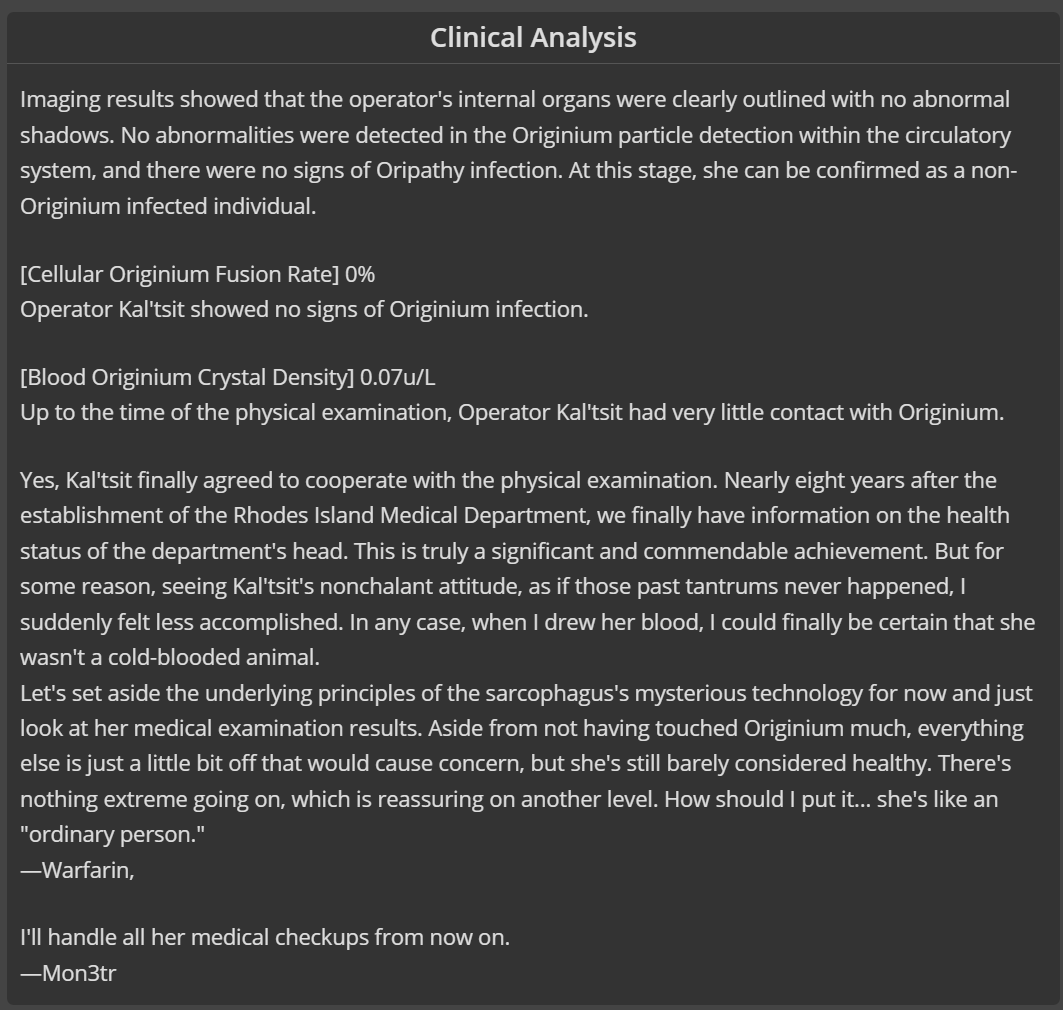The image size is (1063, 1010).
Task: Click the Clinical Analysis panel header
Action: click(533, 37)
